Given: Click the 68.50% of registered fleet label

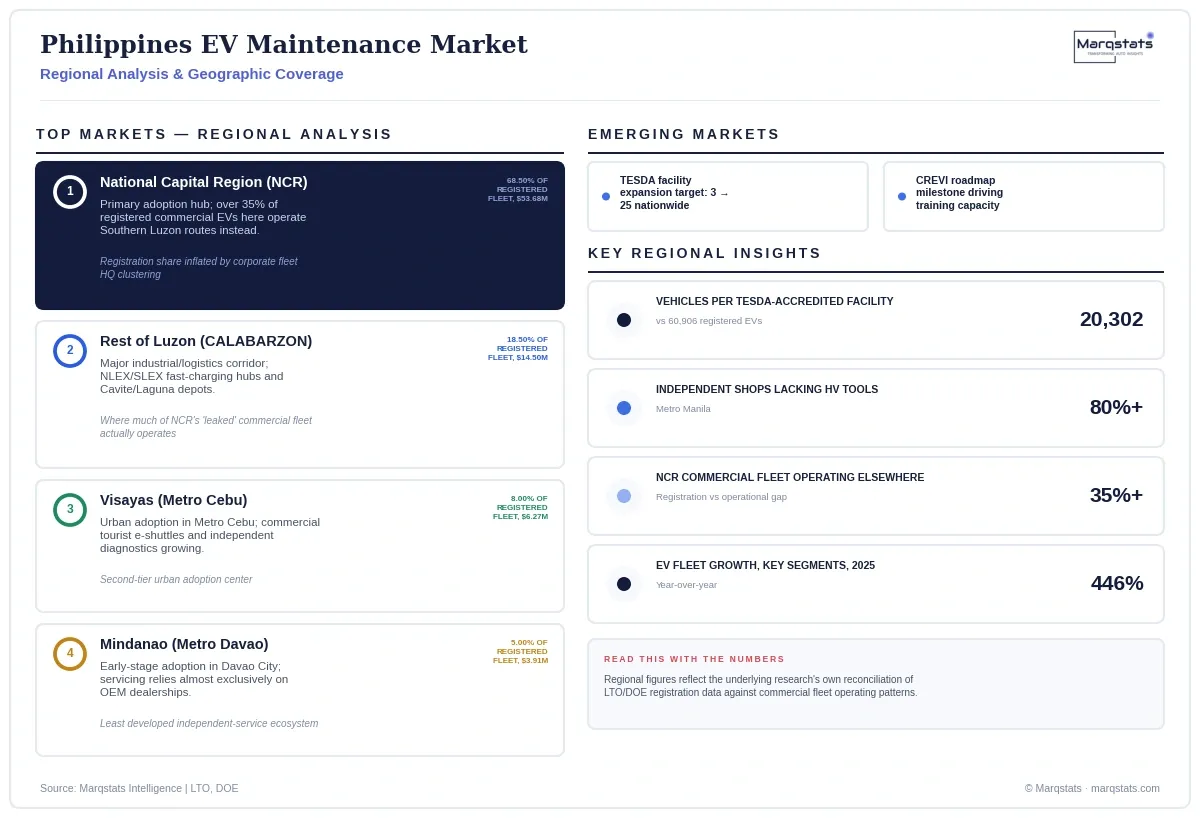Looking at the screenshot, I should (518, 190).
